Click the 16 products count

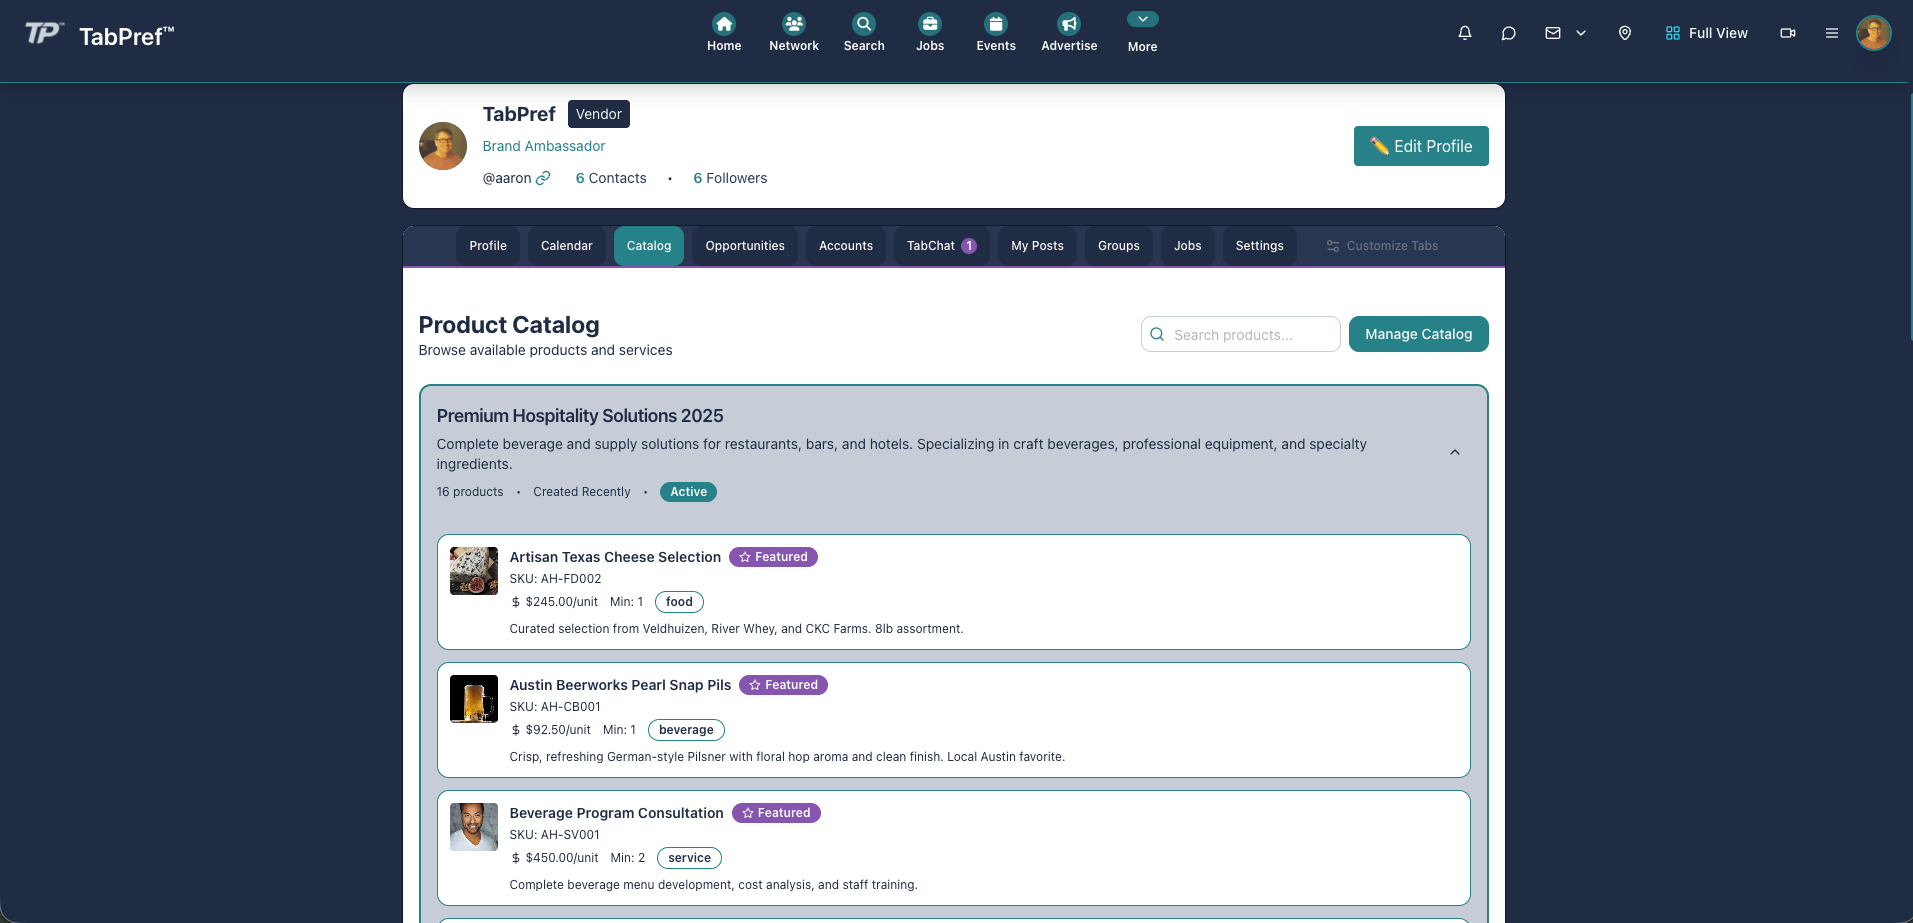pyautogui.click(x=470, y=492)
